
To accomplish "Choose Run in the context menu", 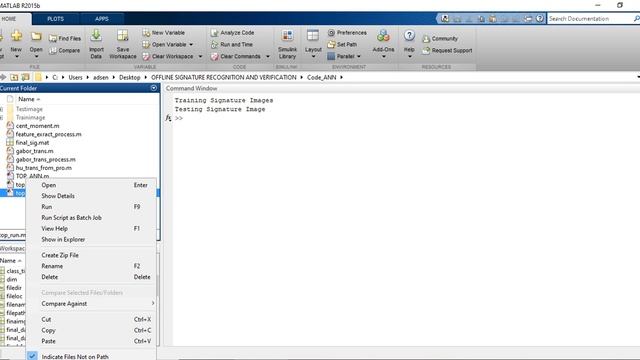I will tap(91, 207).
